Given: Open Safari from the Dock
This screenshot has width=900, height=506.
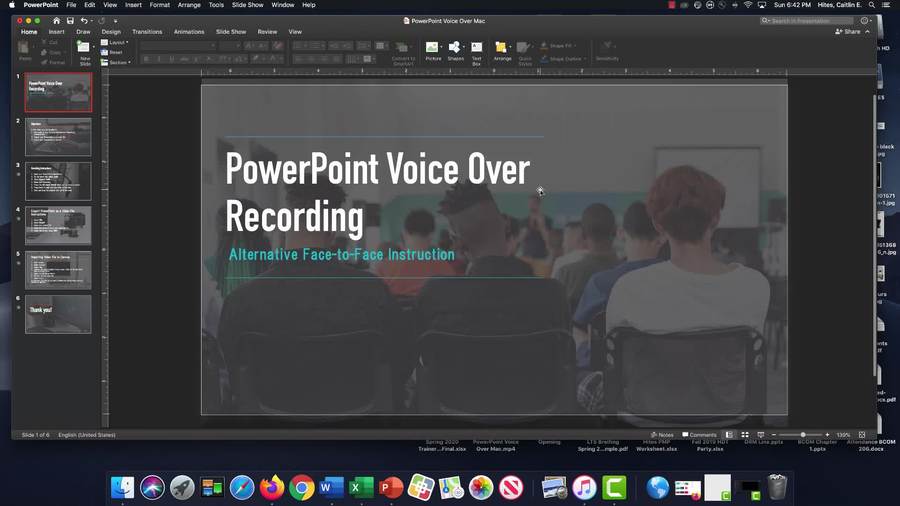Looking at the screenshot, I should [x=242, y=488].
